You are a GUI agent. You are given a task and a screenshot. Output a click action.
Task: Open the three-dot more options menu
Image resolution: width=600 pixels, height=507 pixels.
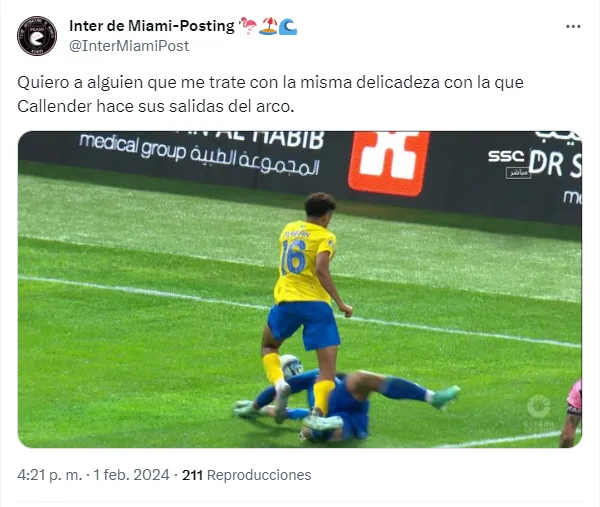573,26
